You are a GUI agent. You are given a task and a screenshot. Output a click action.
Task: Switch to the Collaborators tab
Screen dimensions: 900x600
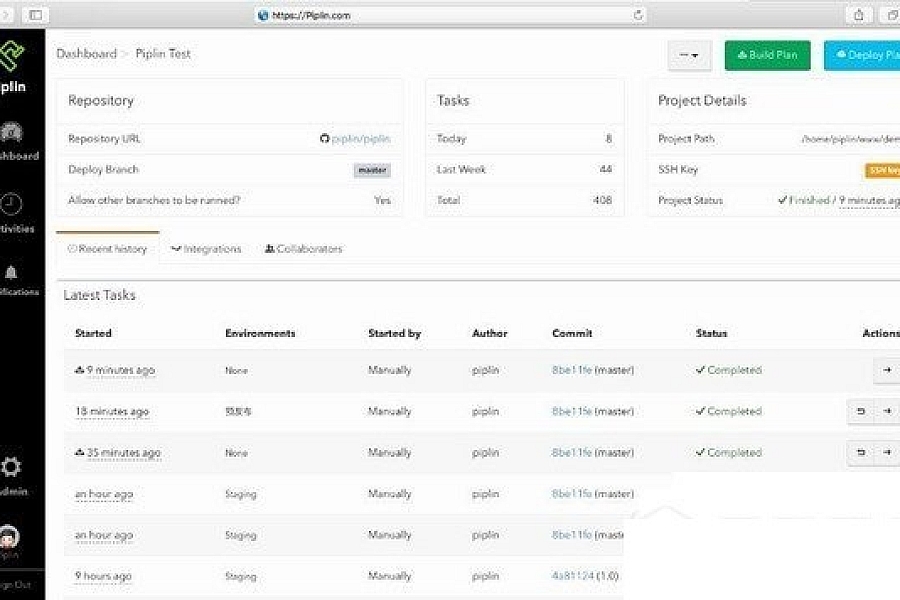(x=304, y=249)
